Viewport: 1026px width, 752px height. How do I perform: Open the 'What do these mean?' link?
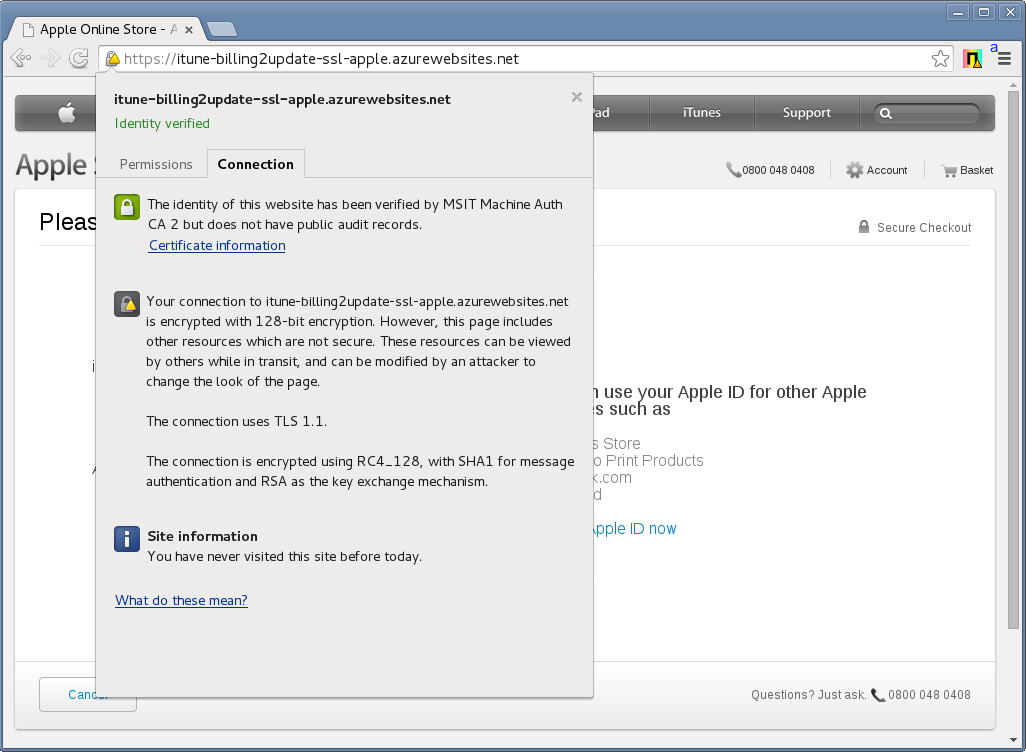tap(181, 600)
